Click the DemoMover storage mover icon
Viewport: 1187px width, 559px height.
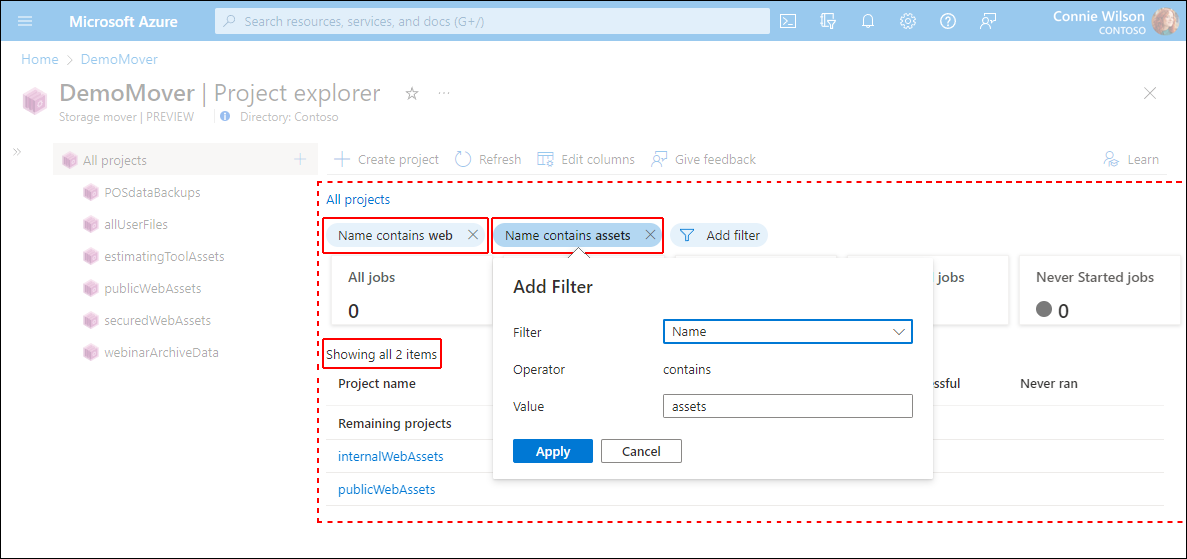(35, 100)
